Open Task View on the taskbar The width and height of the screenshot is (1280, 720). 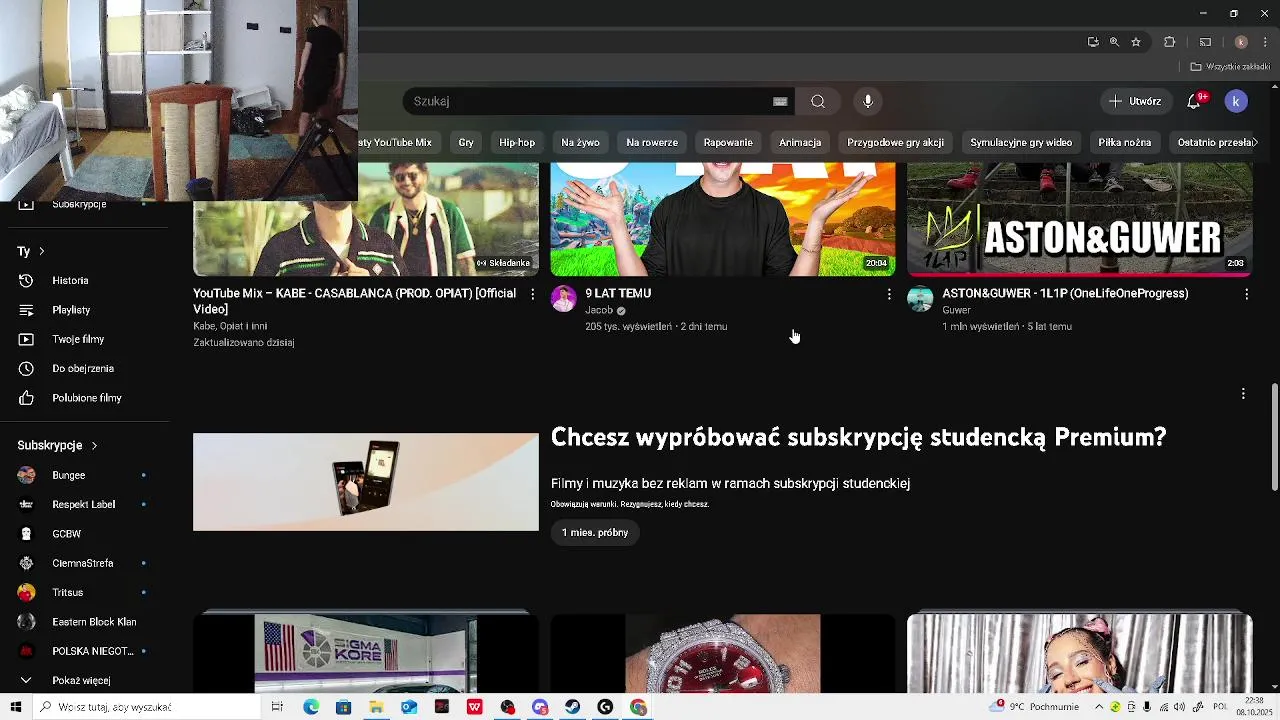[x=277, y=707]
